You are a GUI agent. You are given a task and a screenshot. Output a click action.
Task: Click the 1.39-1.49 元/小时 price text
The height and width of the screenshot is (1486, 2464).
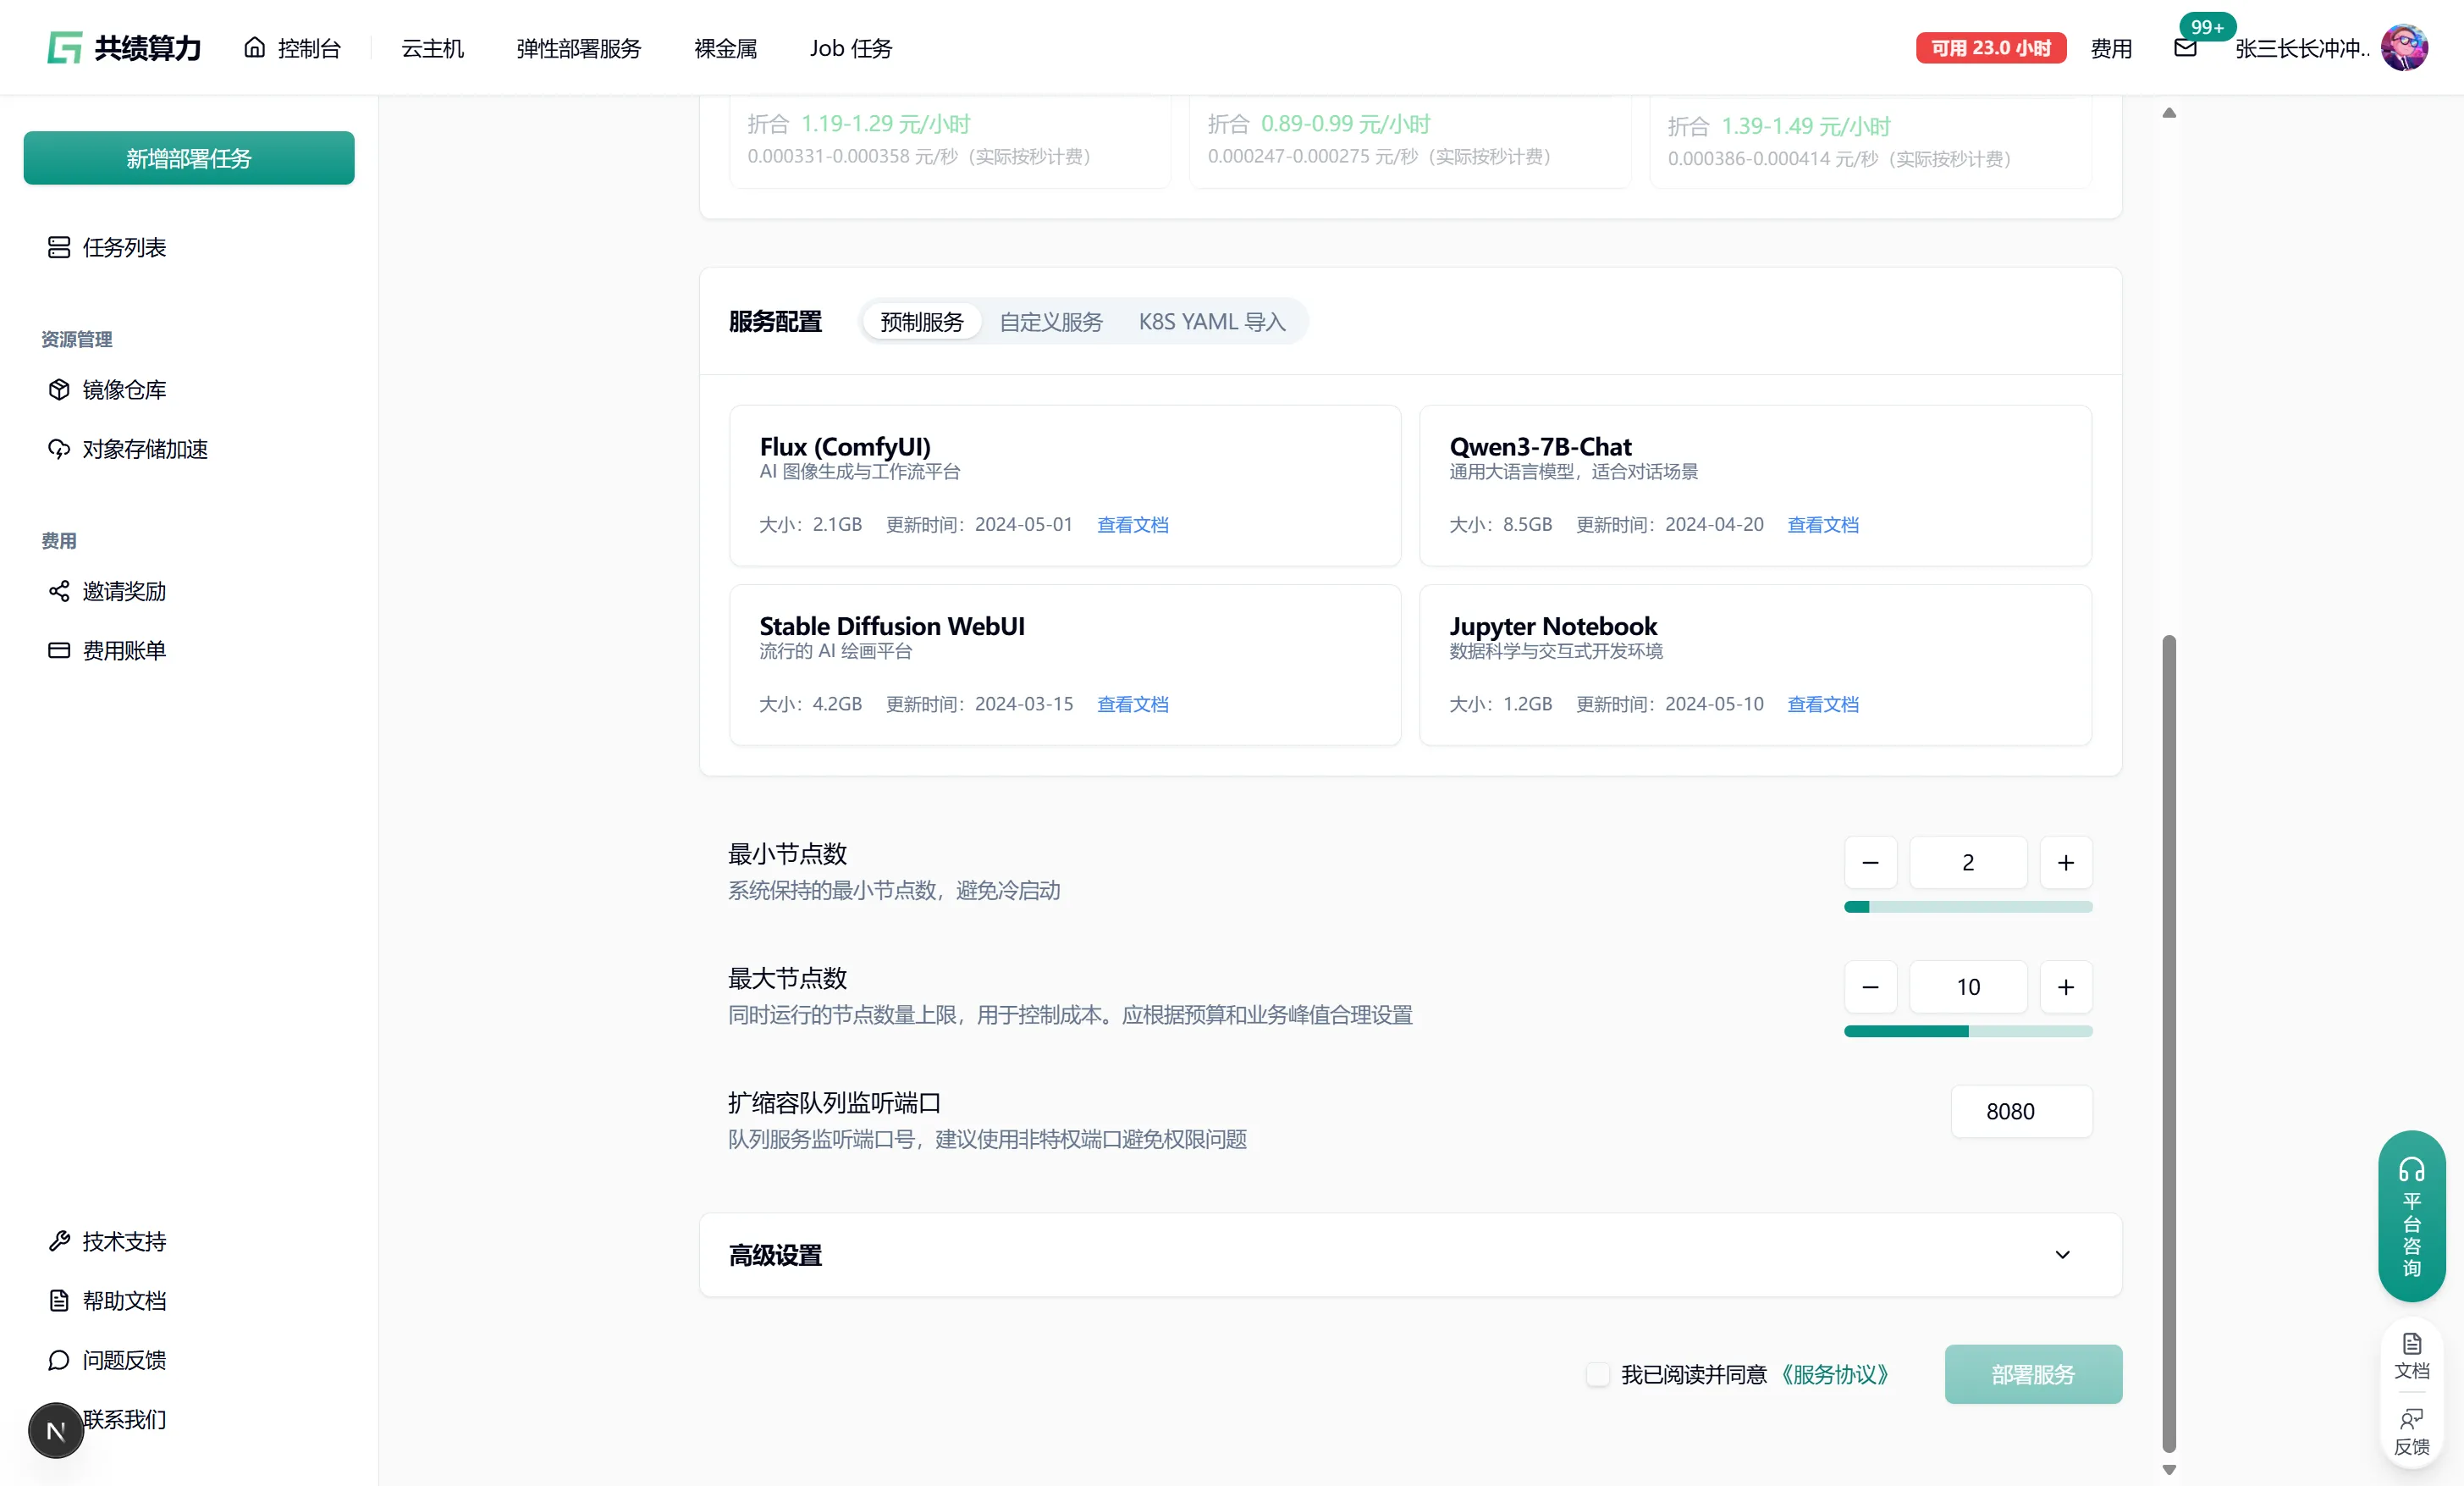click(1805, 126)
